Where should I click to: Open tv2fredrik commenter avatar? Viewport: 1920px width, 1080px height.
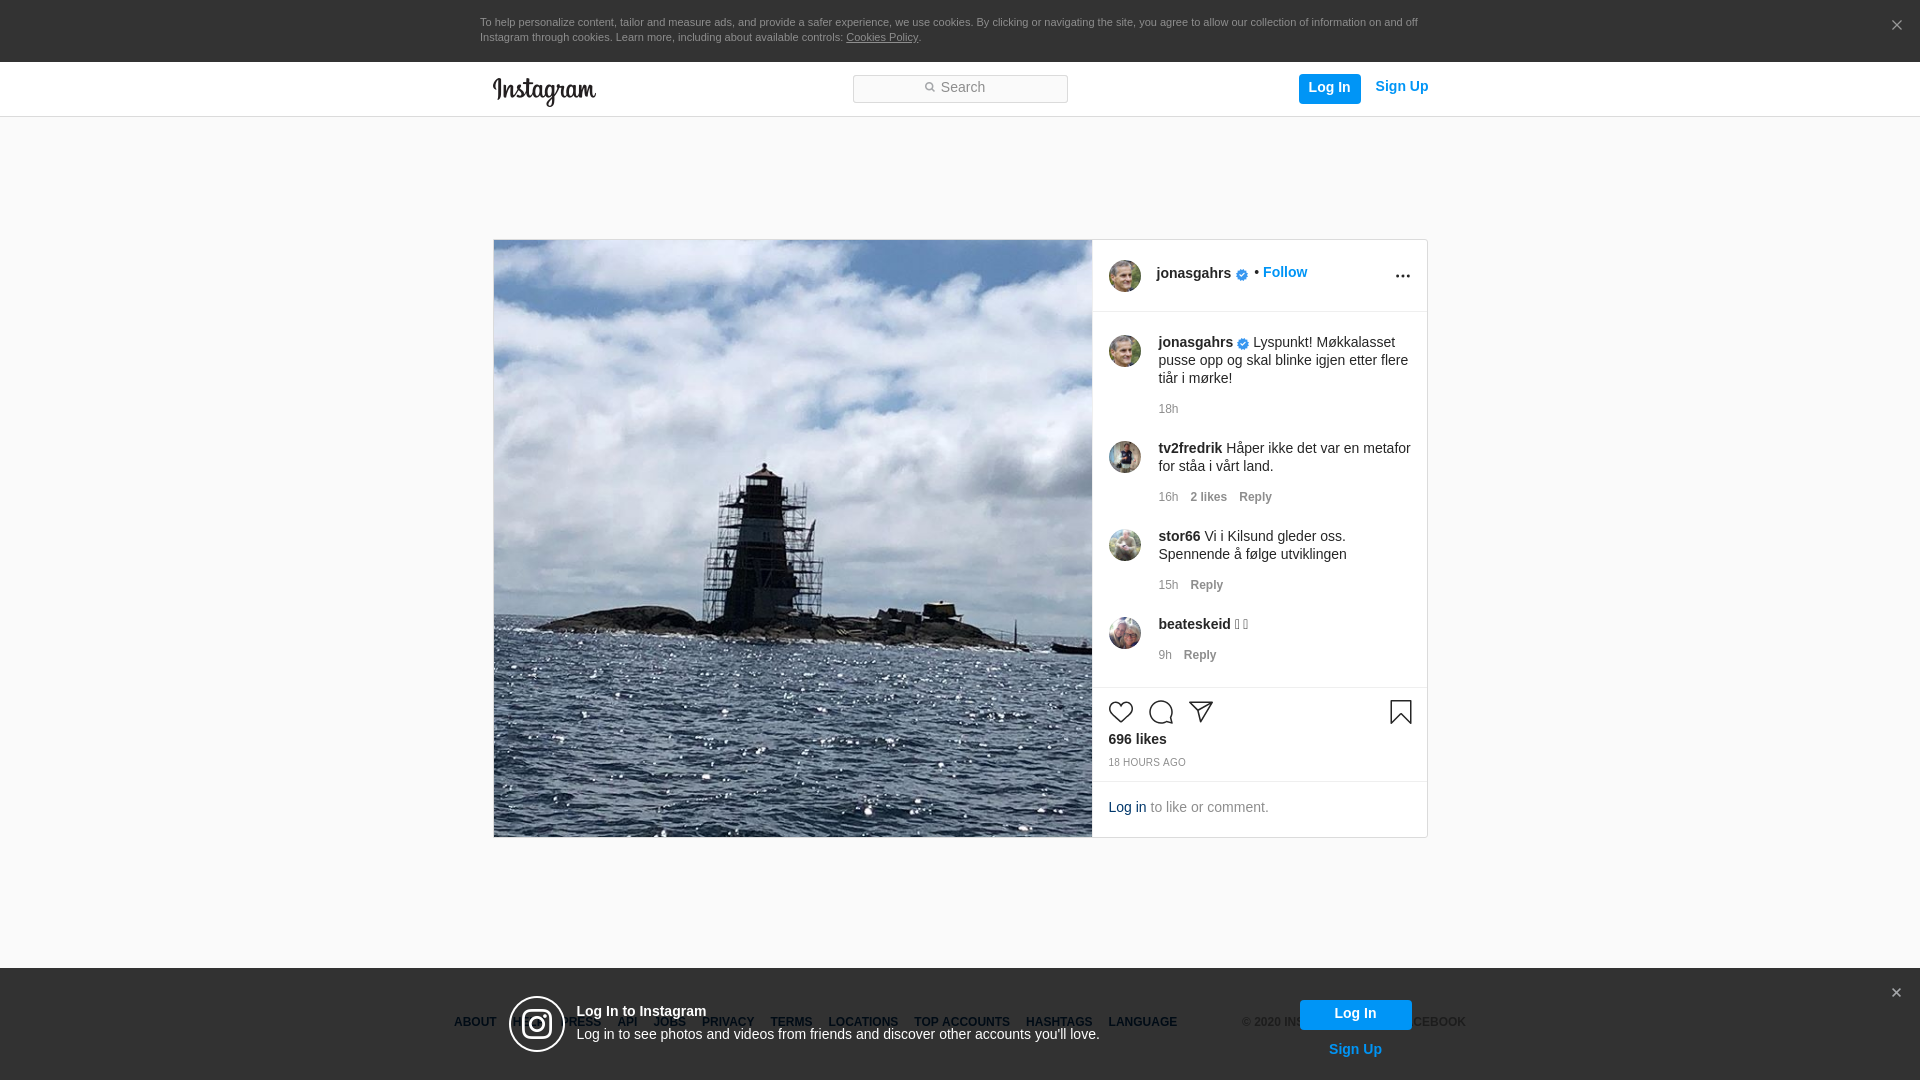(x=1124, y=457)
